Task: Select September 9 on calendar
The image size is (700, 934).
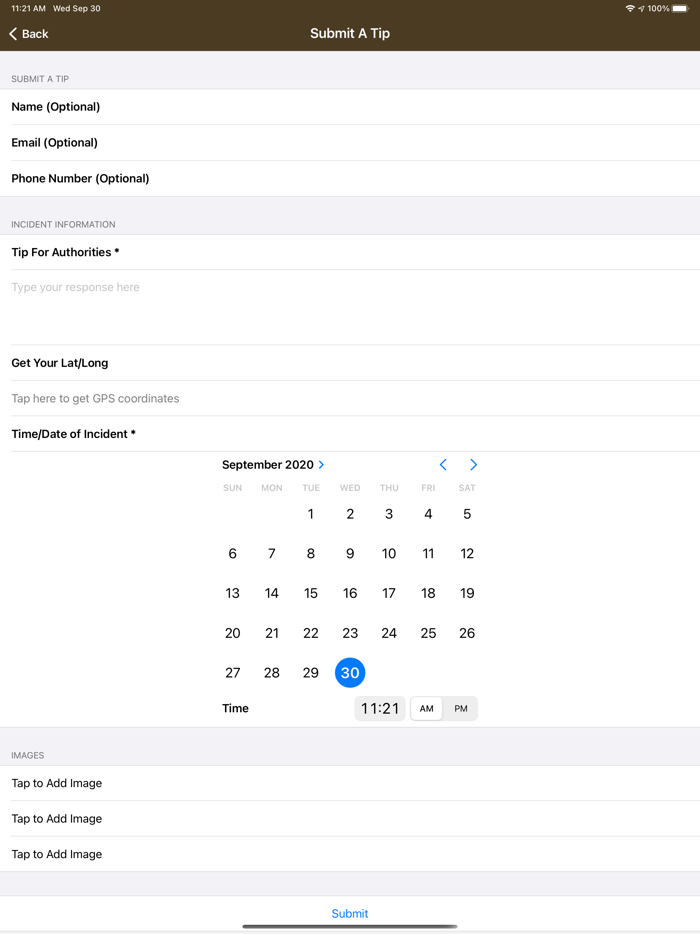Action: click(350, 553)
